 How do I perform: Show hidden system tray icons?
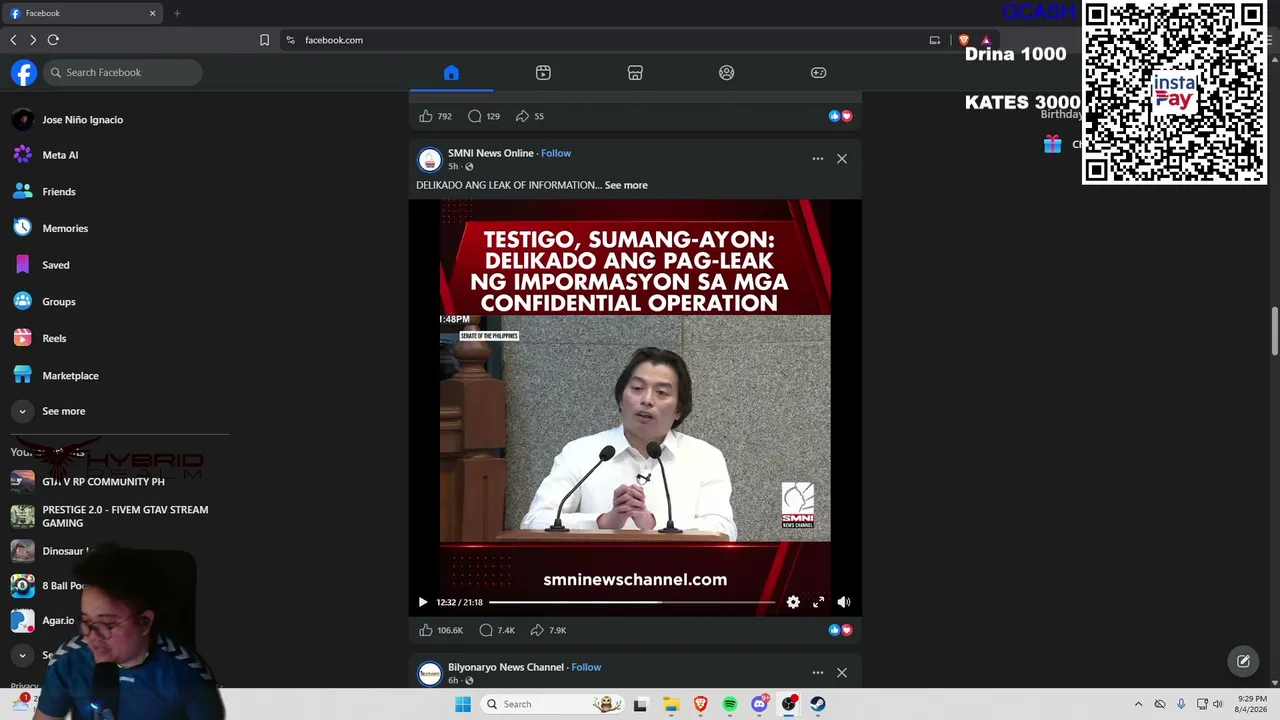pyautogui.click(x=1138, y=704)
